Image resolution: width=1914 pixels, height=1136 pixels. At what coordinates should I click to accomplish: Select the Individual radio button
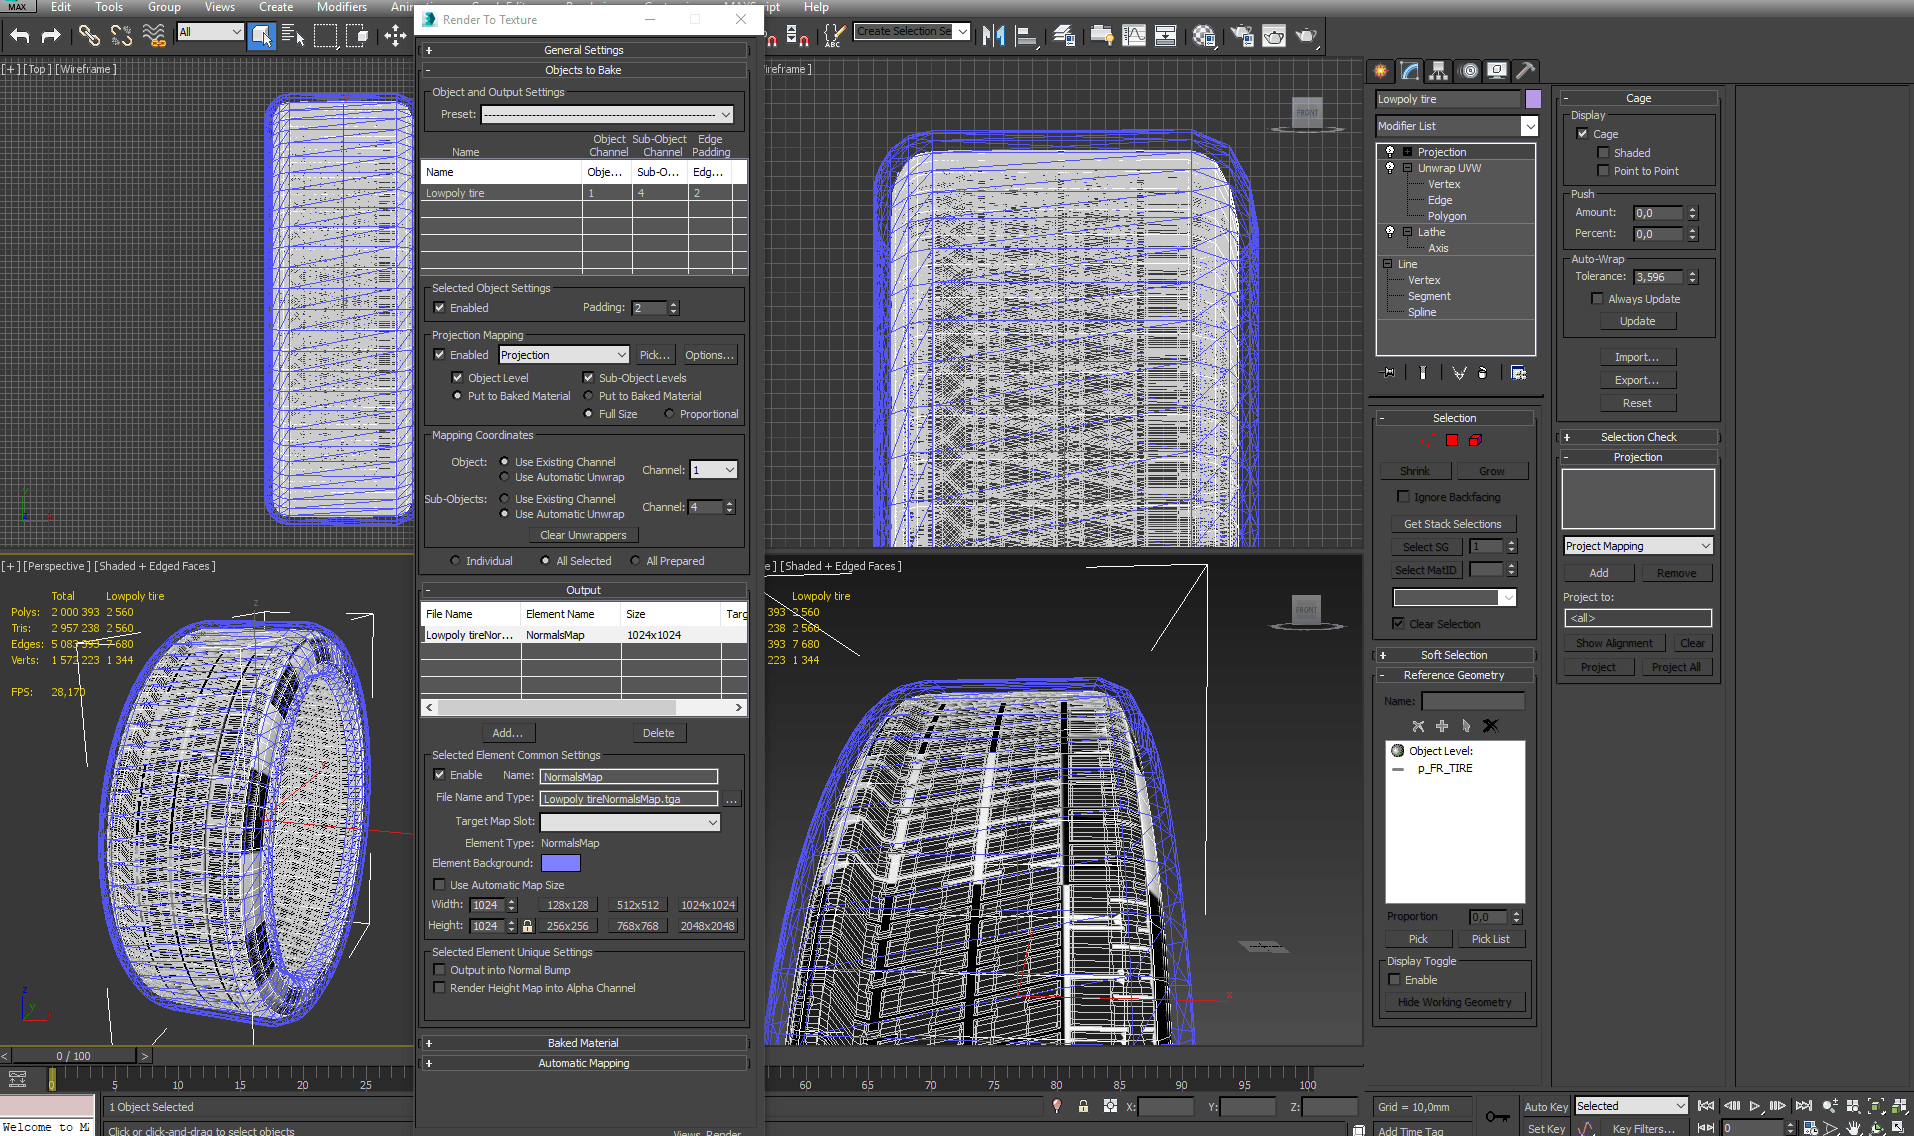click(x=456, y=561)
